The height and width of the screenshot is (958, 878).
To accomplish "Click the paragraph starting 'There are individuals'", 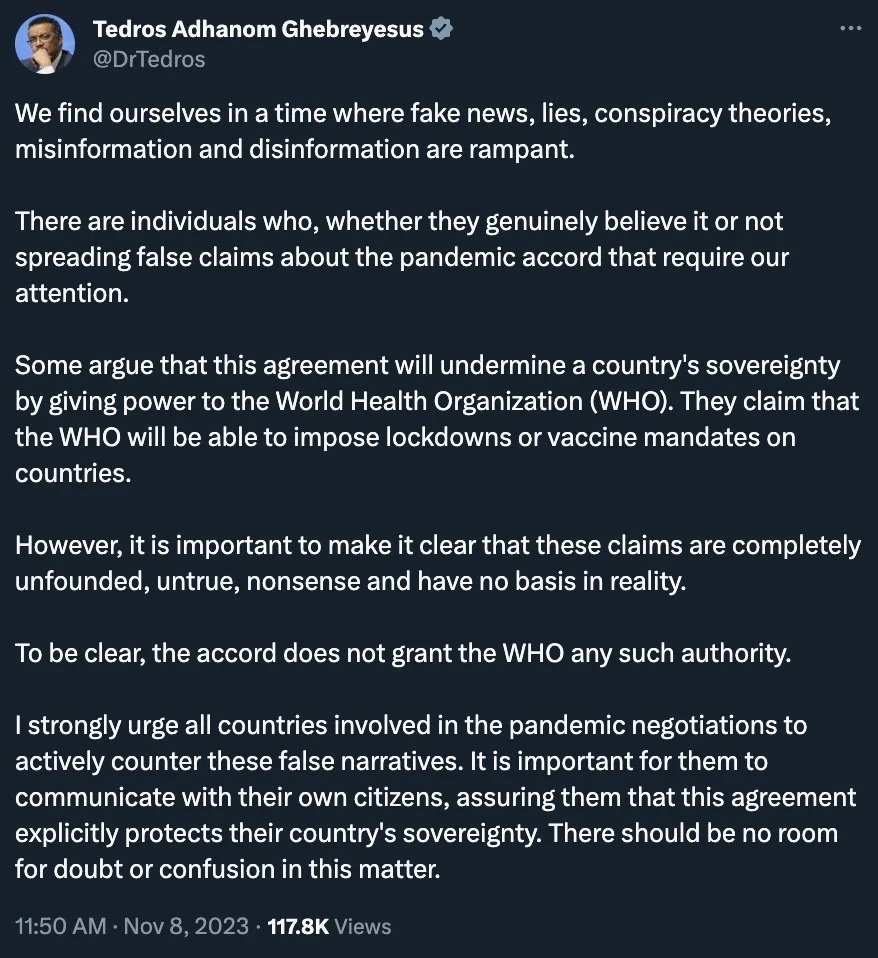I will tap(402, 257).
